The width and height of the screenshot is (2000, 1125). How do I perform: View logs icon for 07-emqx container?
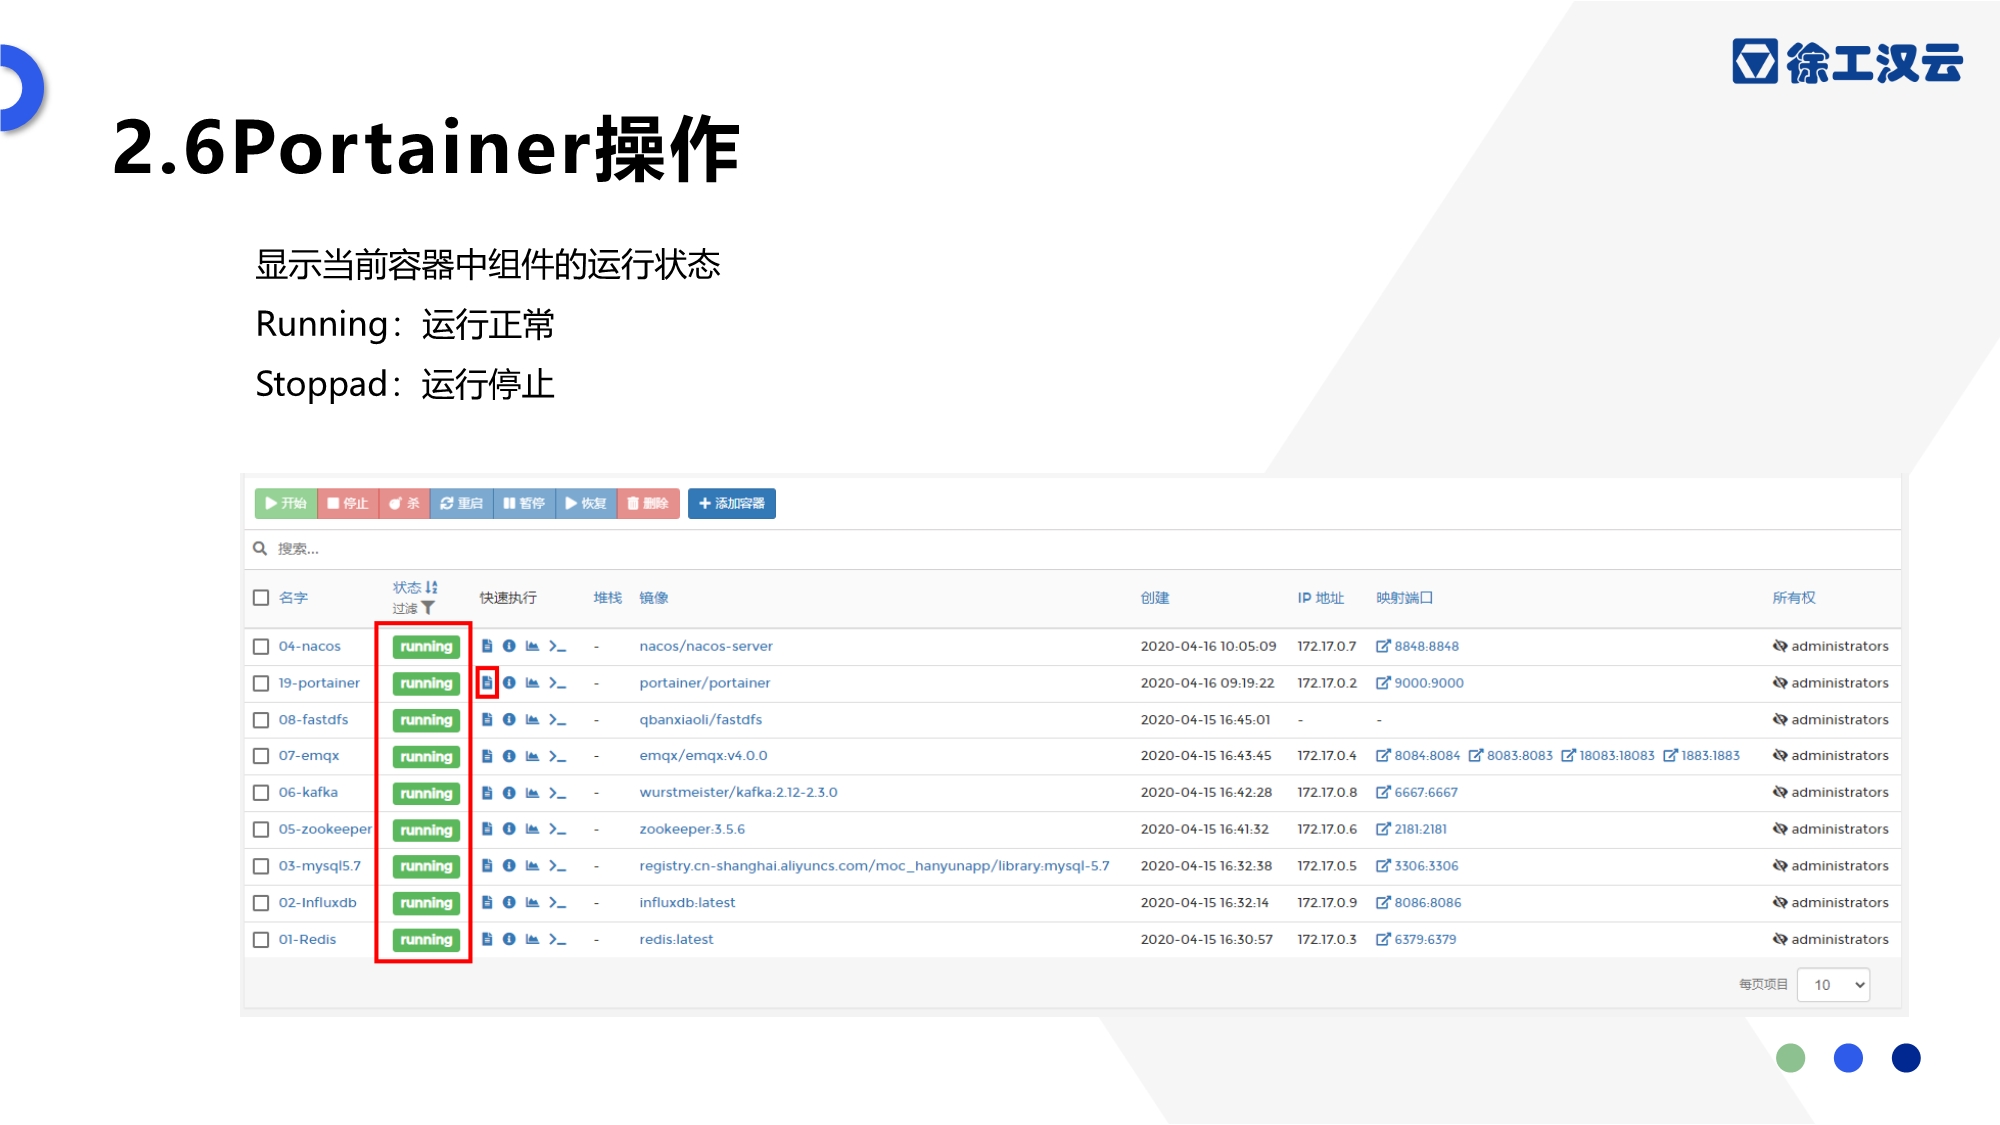pos(487,756)
